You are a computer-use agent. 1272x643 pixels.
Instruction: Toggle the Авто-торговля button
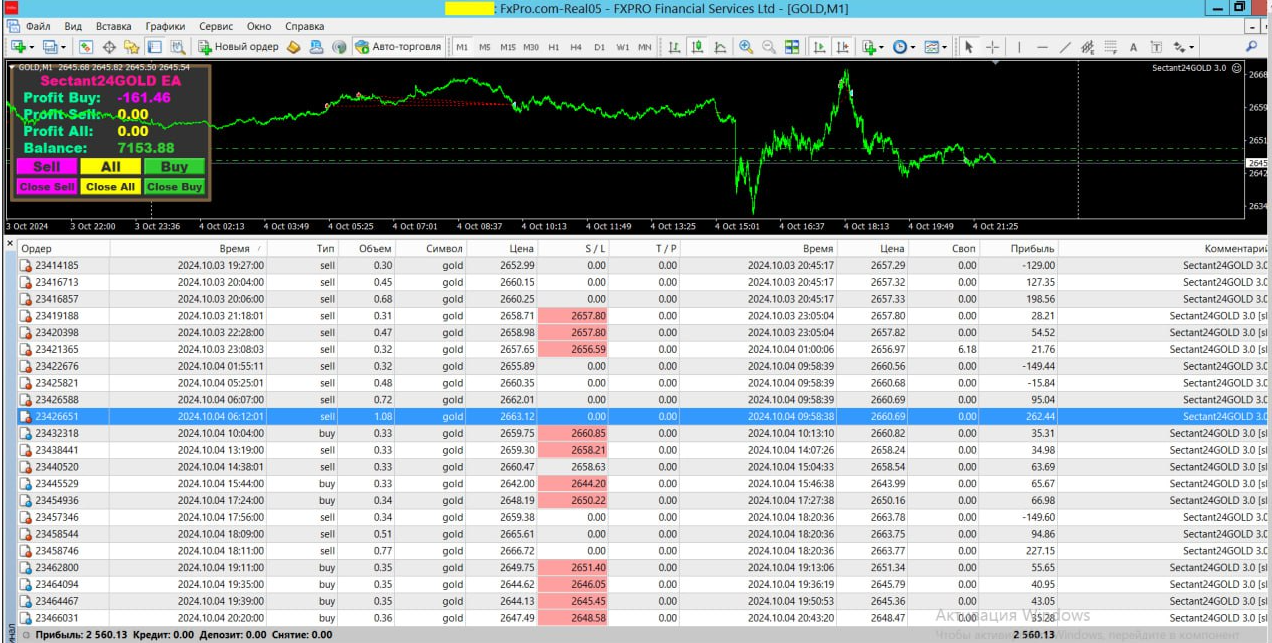point(398,47)
